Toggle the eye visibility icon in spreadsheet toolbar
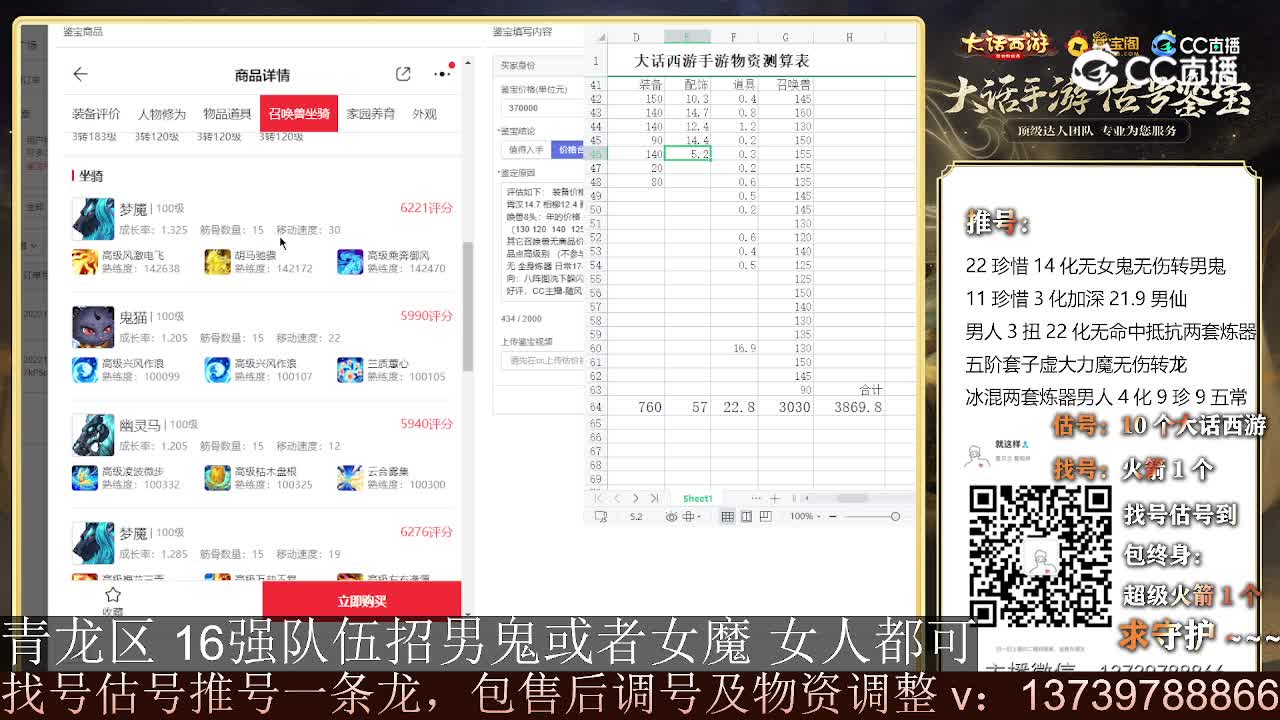The width and height of the screenshot is (1280, 720). (x=671, y=517)
